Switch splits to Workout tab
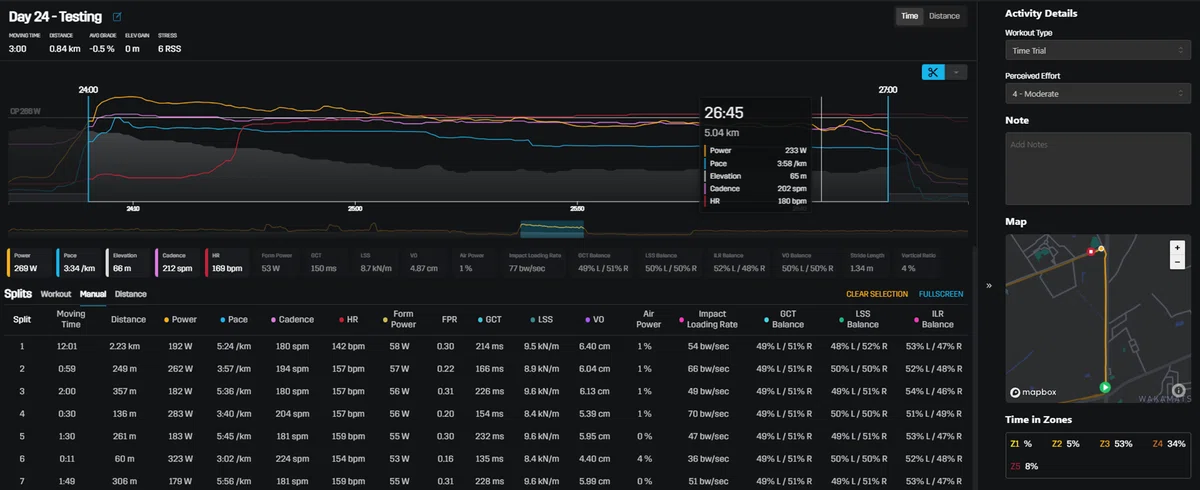 pos(56,294)
